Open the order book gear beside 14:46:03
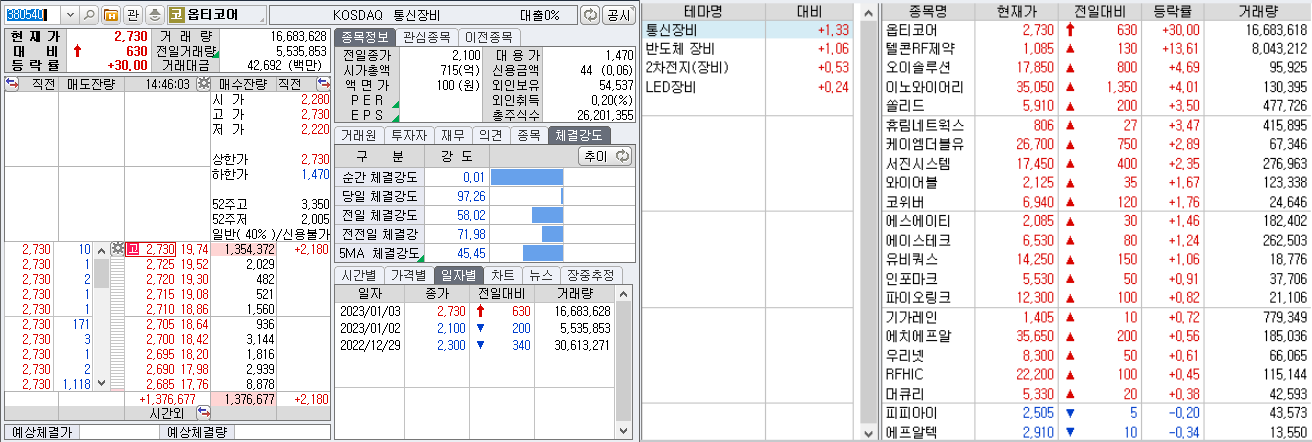 click(204, 84)
